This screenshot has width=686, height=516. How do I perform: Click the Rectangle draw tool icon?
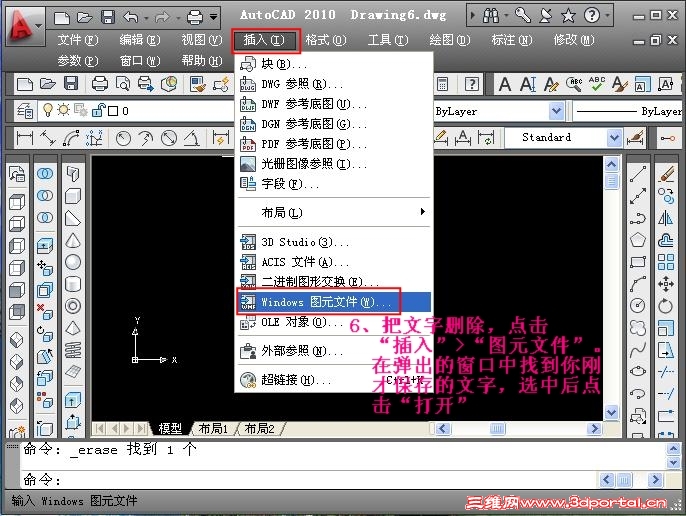point(637,262)
